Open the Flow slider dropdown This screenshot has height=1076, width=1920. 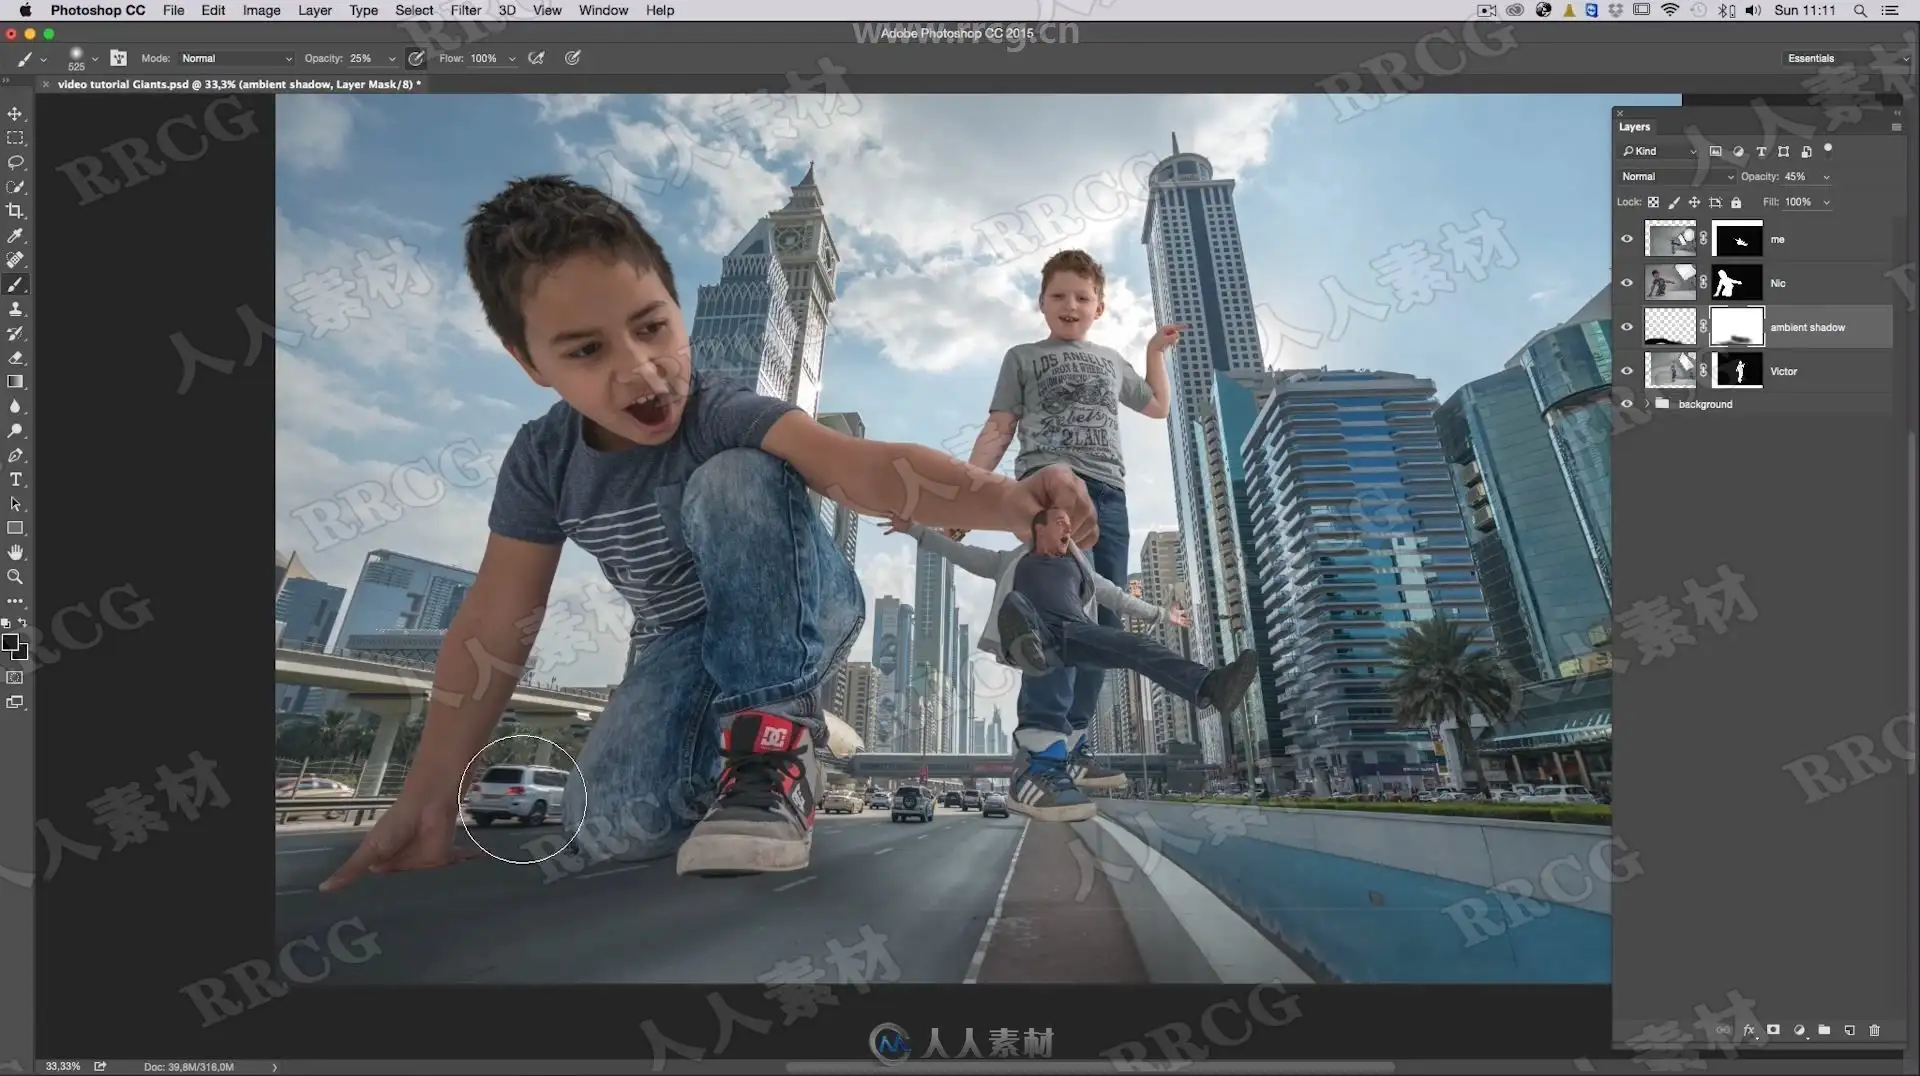(x=512, y=58)
